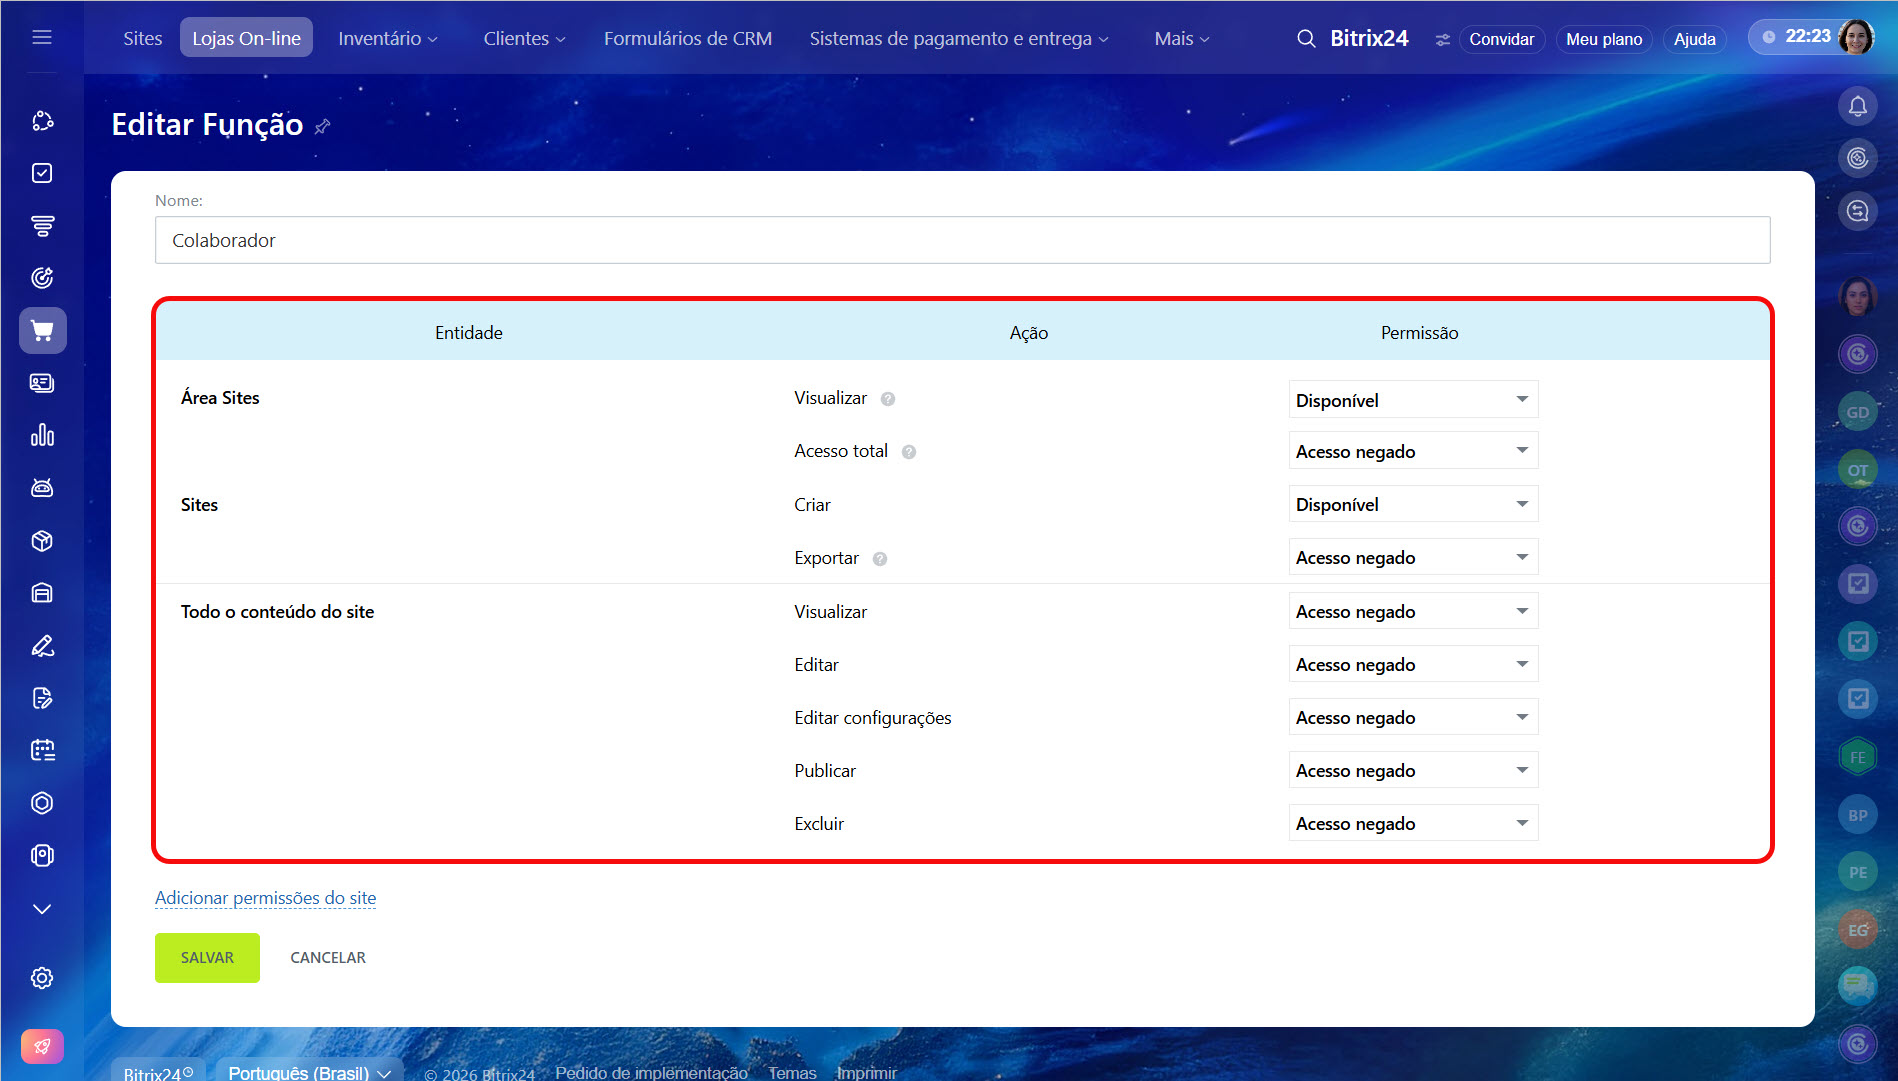Click the shopping cart sidebar icon
The width and height of the screenshot is (1898, 1081).
click(x=42, y=331)
